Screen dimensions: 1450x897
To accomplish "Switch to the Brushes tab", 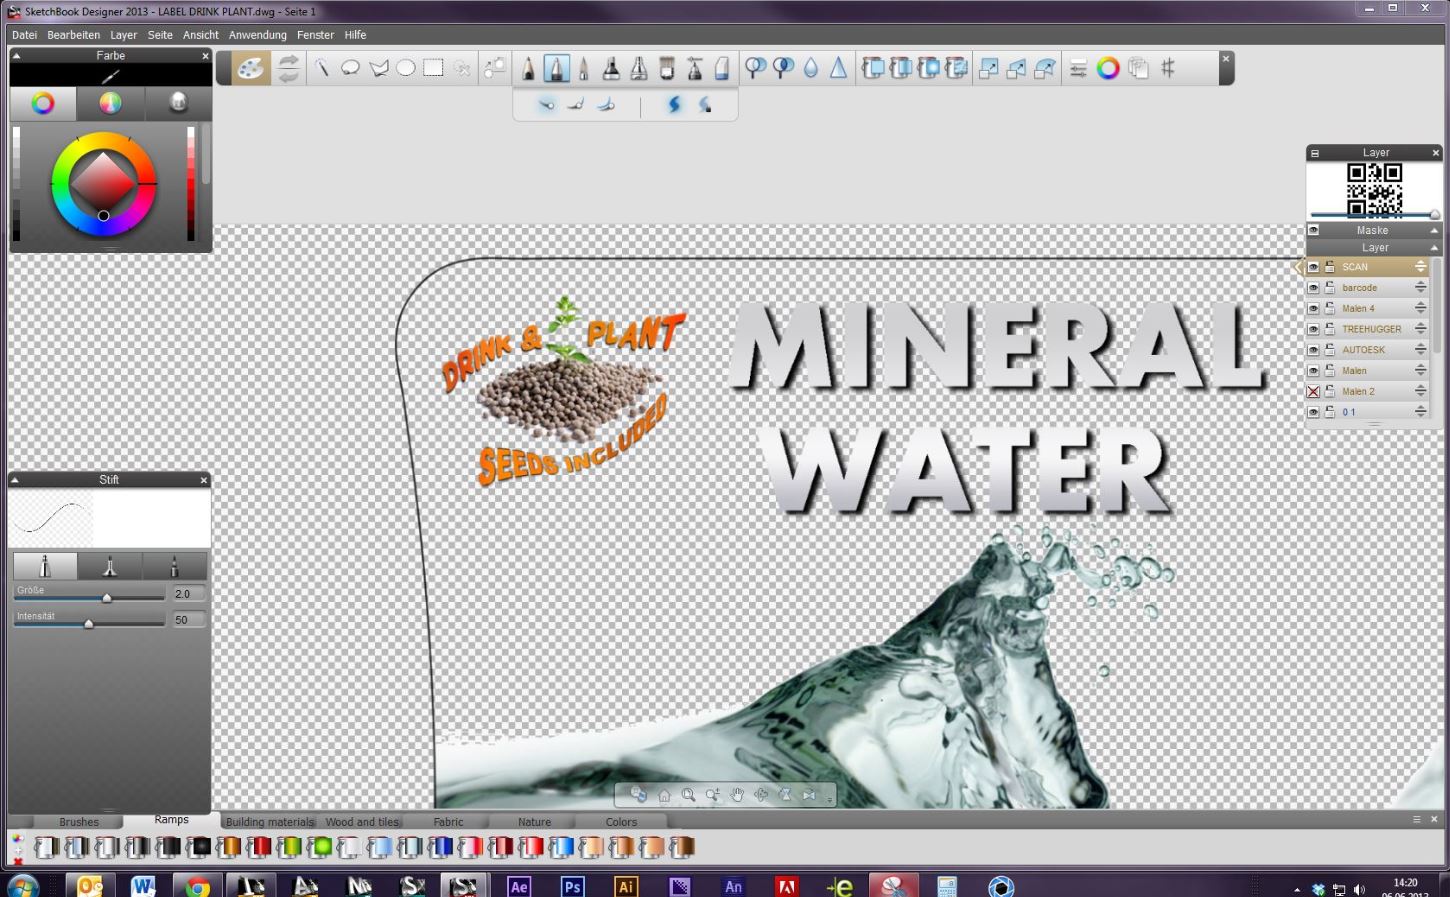I will point(79,822).
